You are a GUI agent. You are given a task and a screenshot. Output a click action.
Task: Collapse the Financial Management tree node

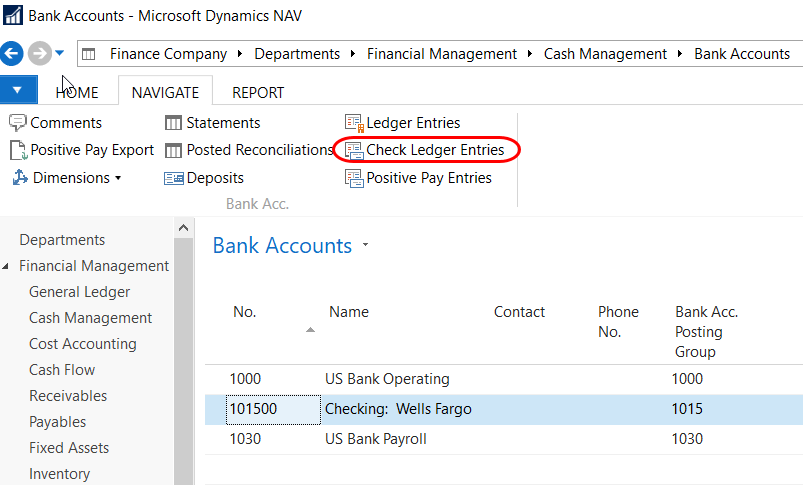click(x=7, y=267)
